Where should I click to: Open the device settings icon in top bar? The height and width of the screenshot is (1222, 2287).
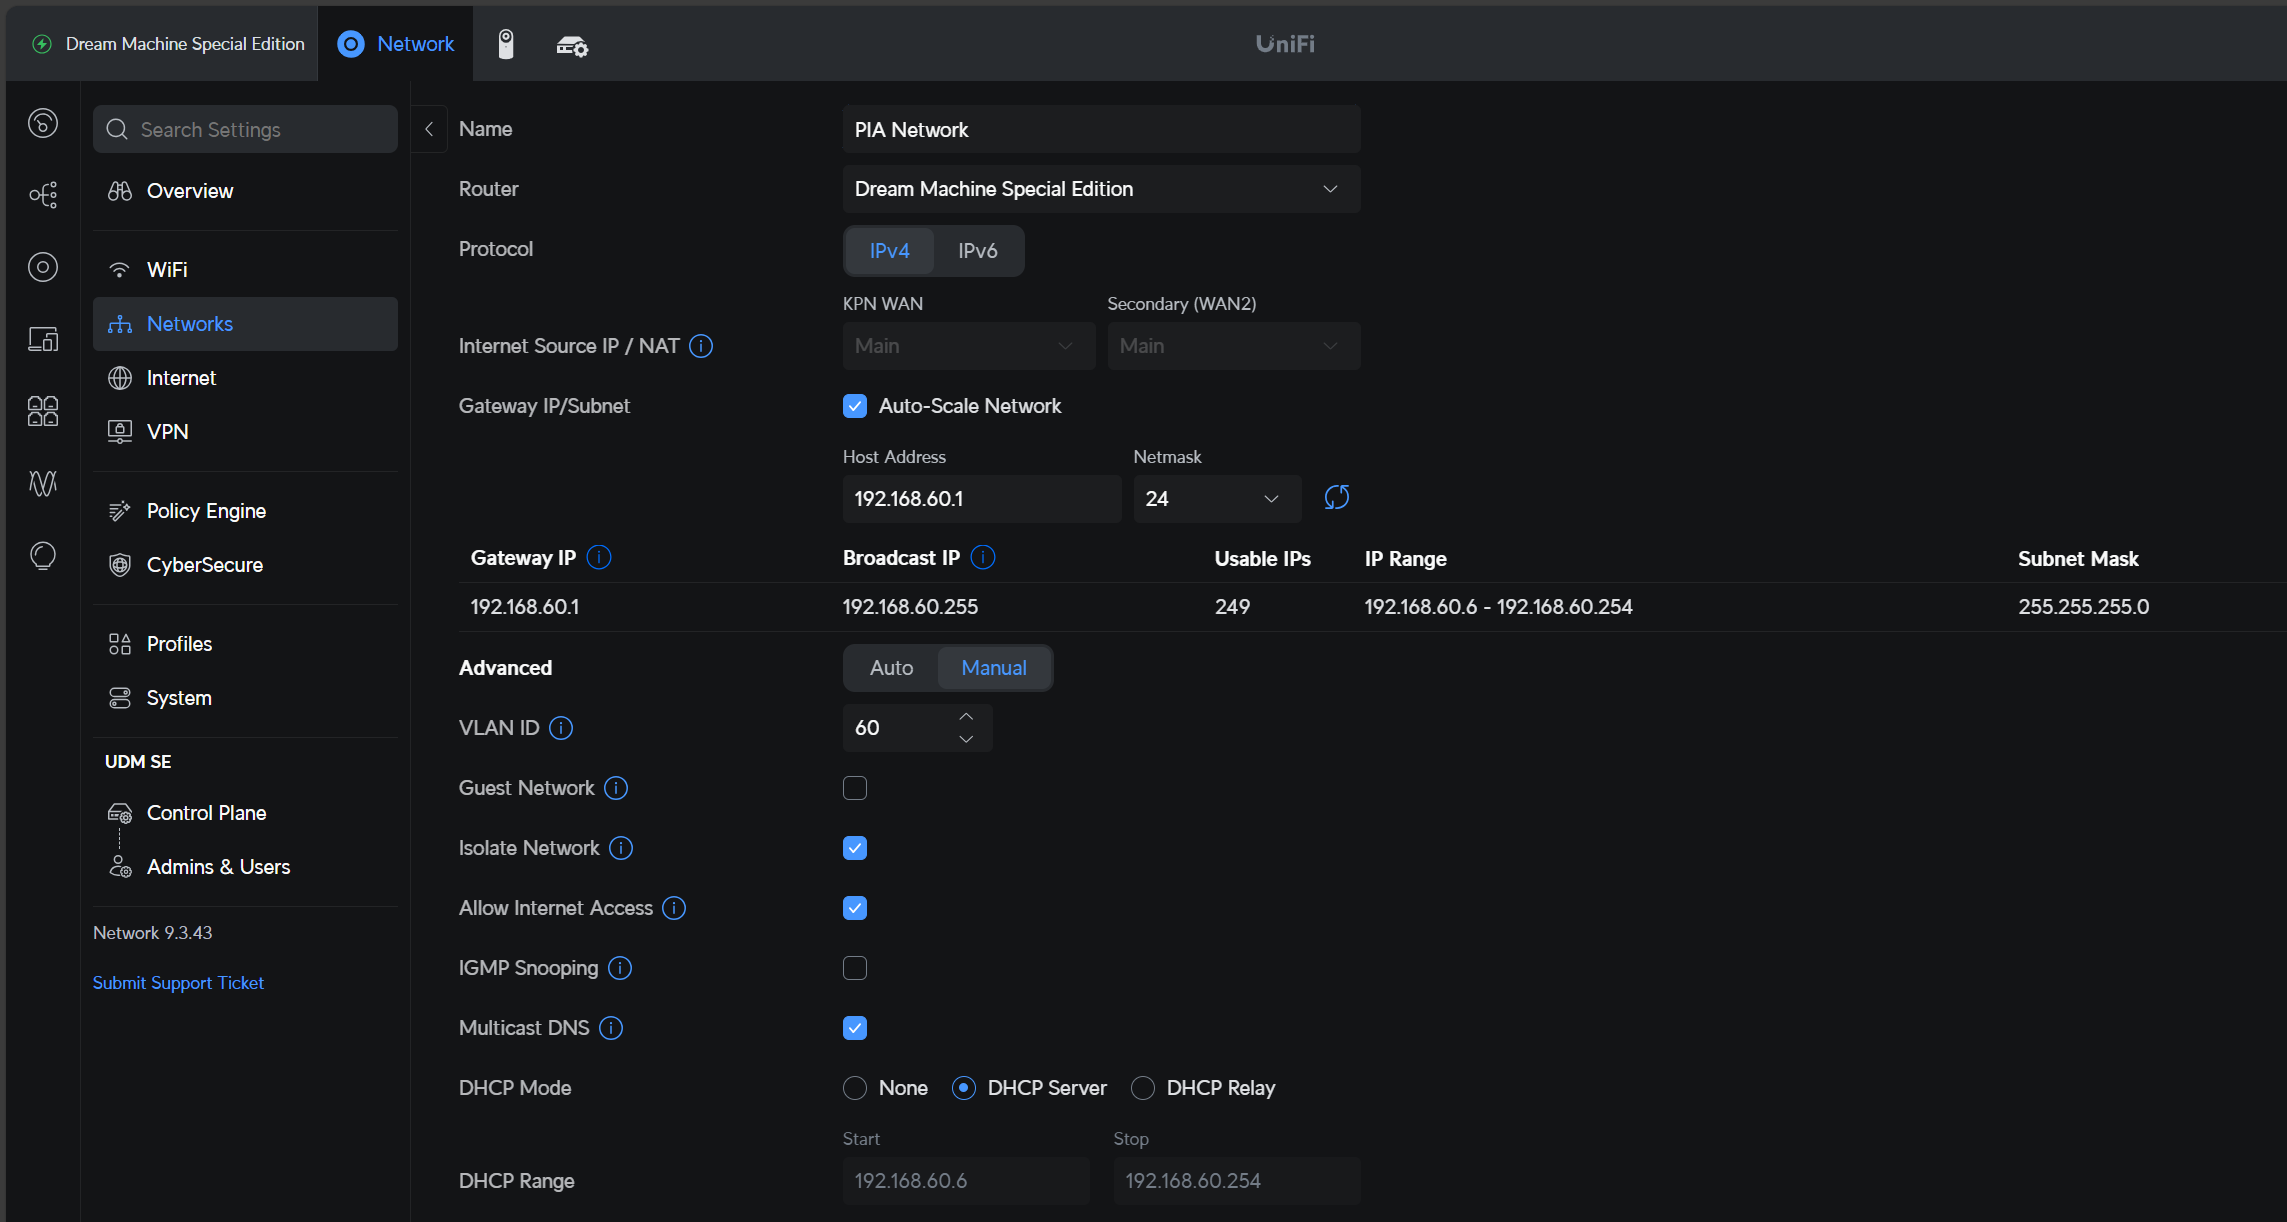coord(572,45)
